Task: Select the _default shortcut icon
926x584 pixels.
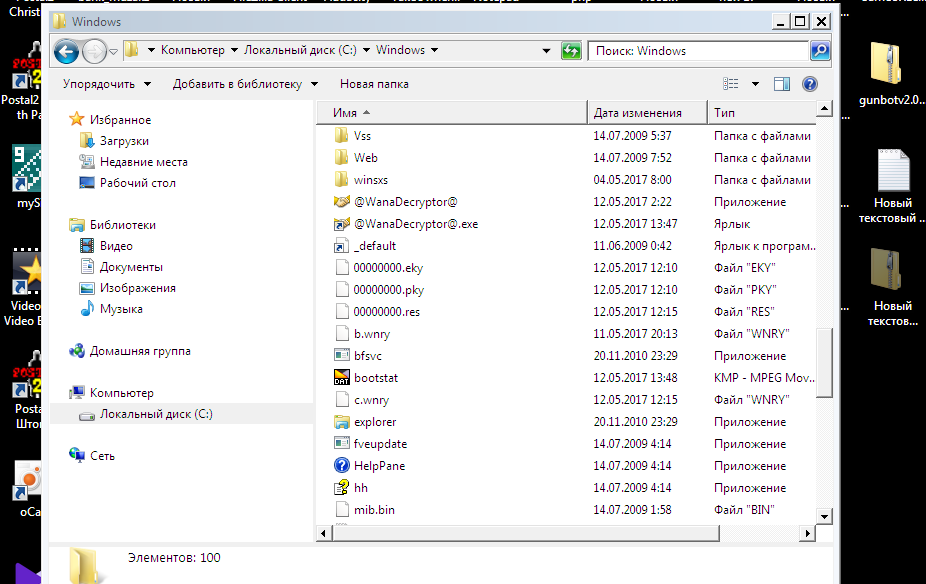Action: [x=342, y=246]
